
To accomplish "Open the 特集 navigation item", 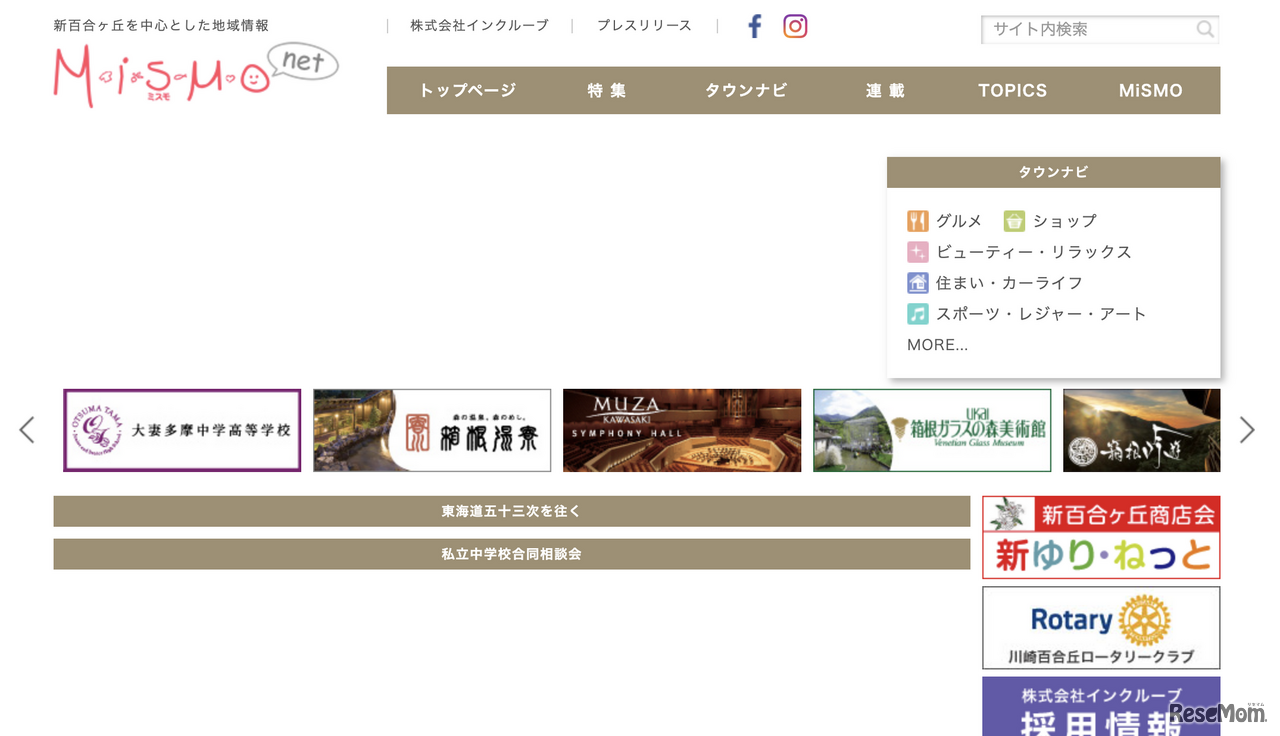I will 607,90.
